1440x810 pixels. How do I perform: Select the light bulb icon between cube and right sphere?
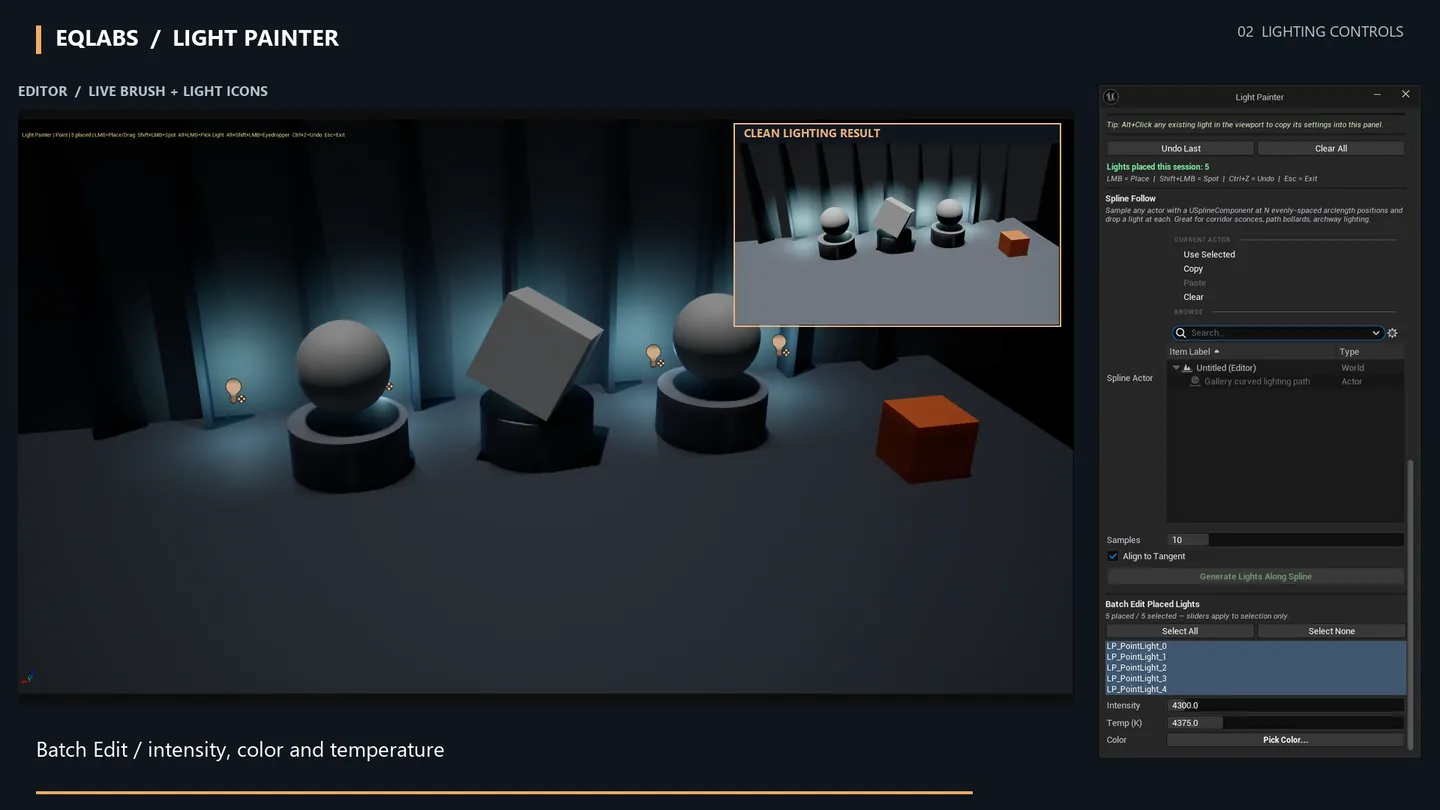click(655, 356)
